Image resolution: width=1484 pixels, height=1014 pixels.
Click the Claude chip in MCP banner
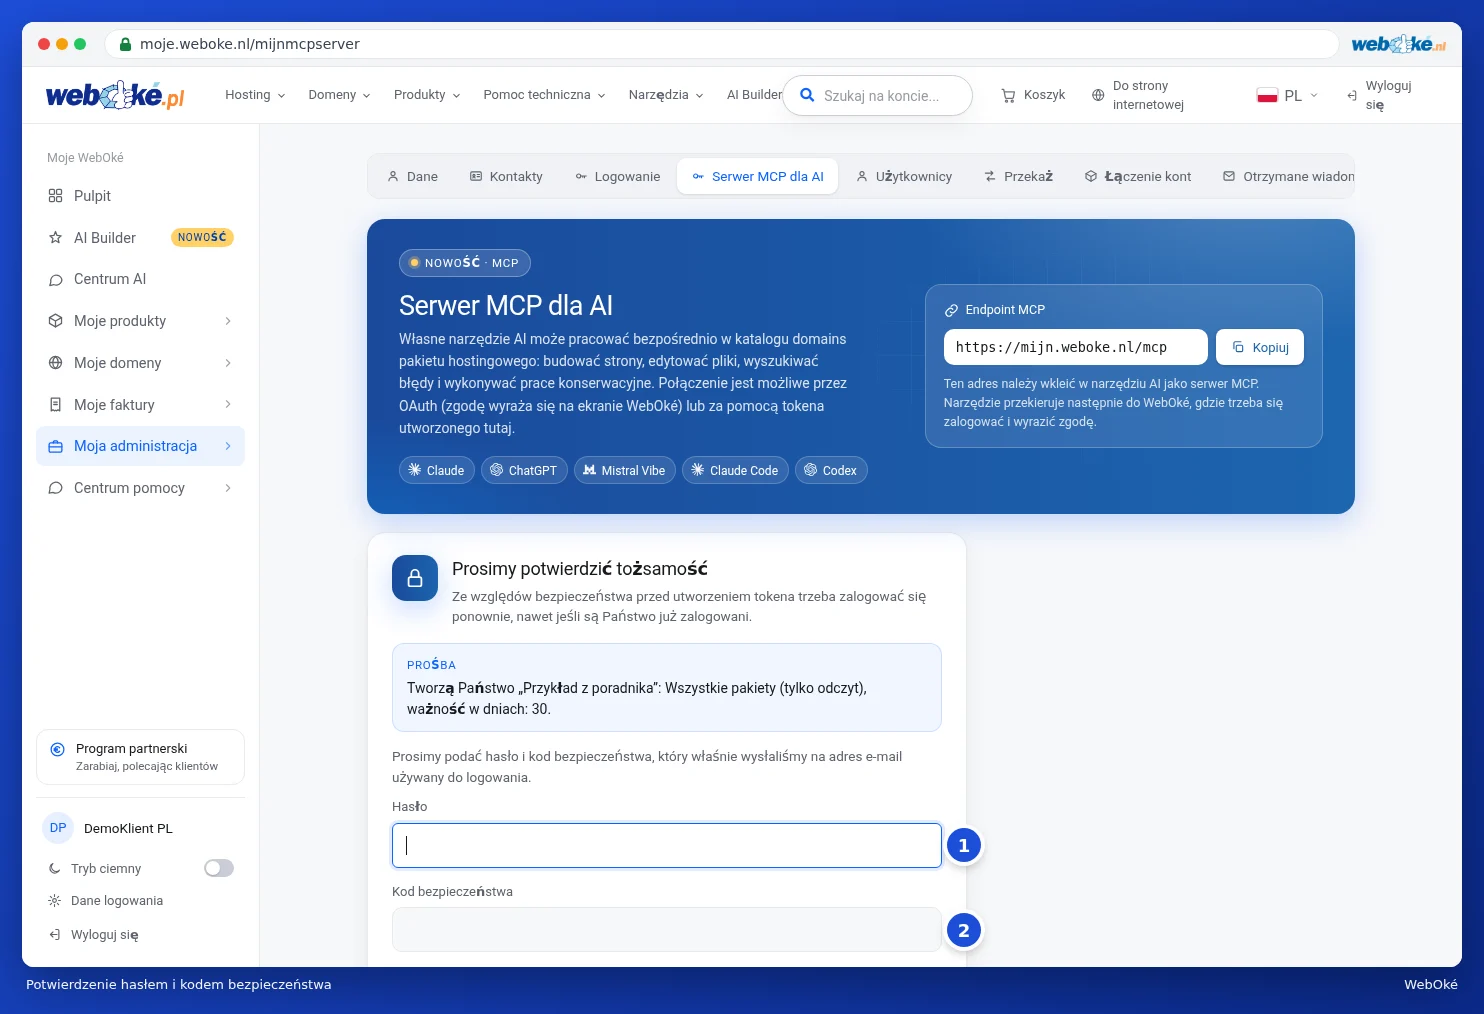tap(437, 470)
